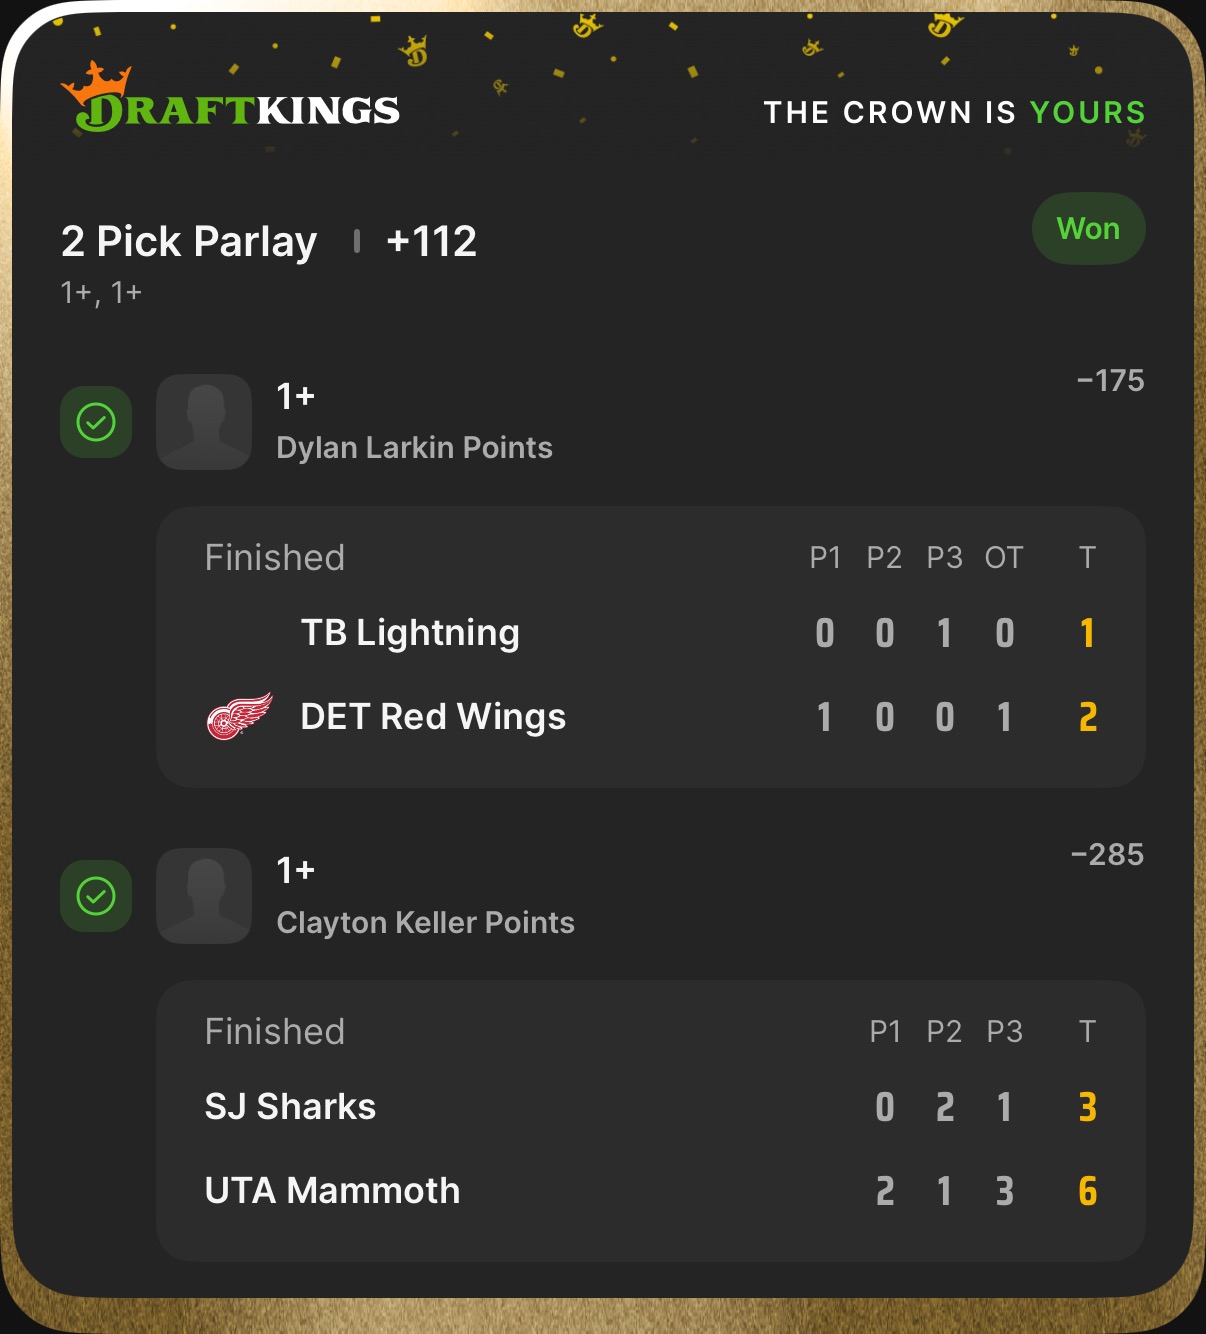Open the Clayton Keller Points pick
The width and height of the screenshot is (1206, 1334).
[x=425, y=922]
